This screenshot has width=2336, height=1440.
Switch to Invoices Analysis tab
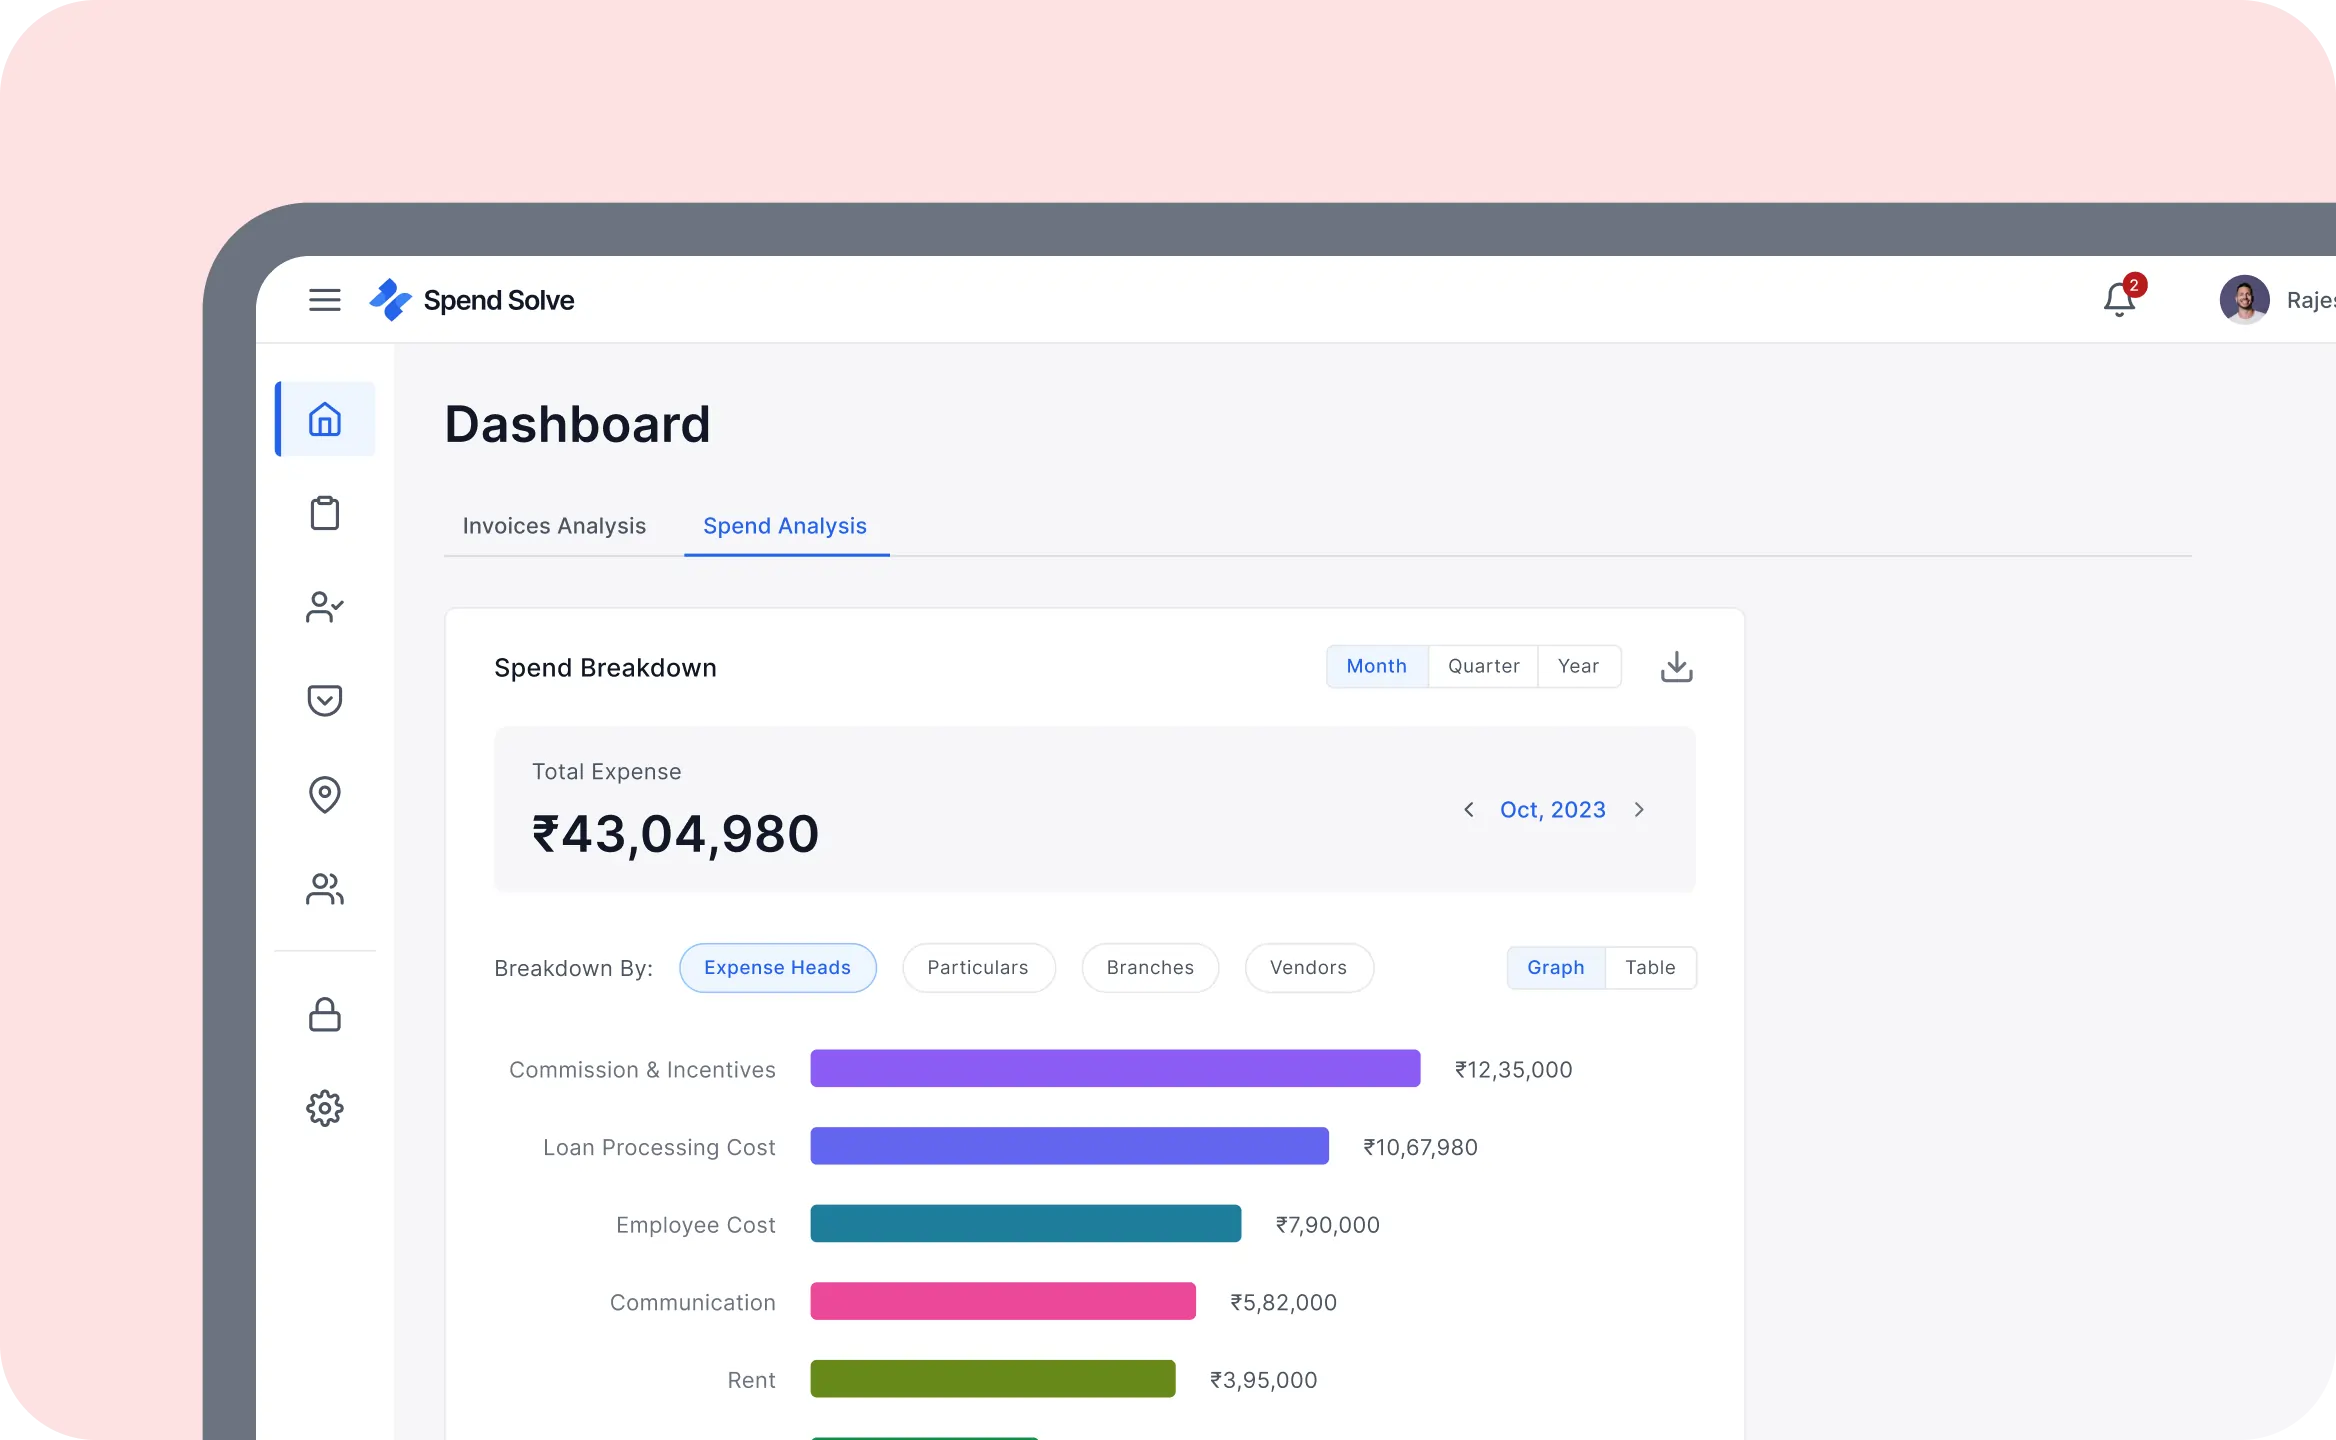click(554, 526)
